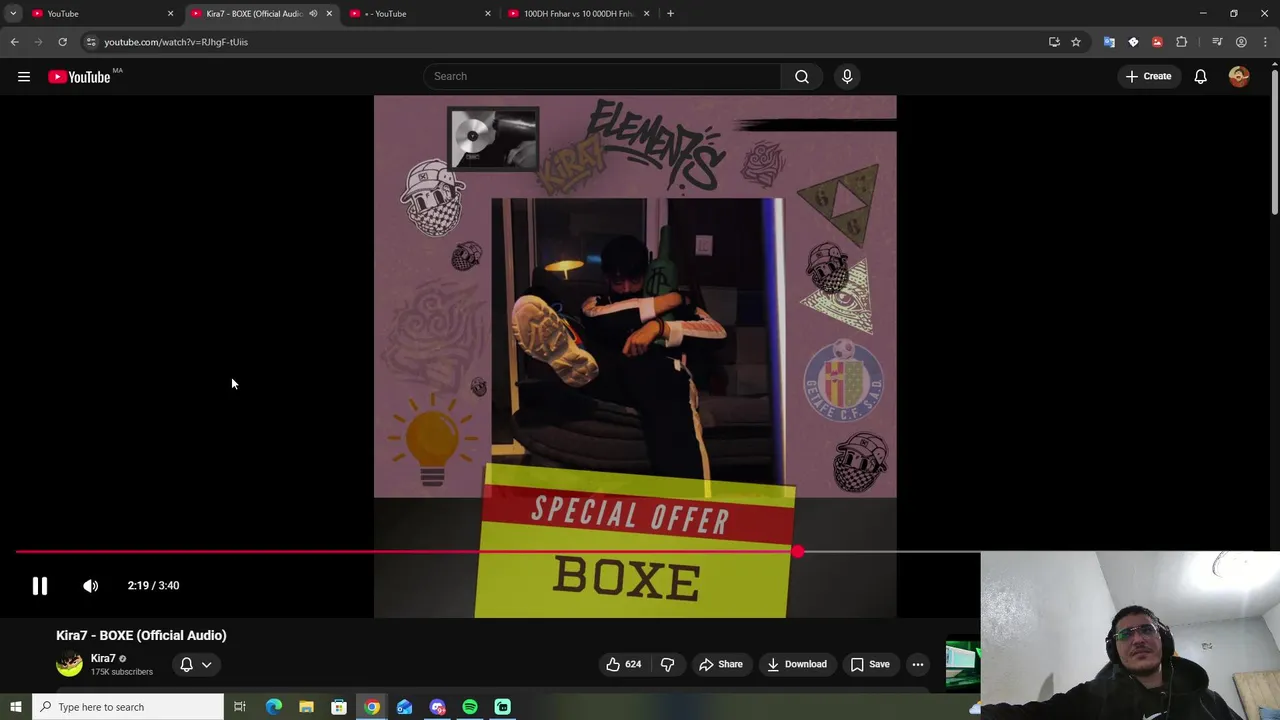Open the account avatar menu
The width and height of the screenshot is (1280, 720).
pyautogui.click(x=1239, y=76)
